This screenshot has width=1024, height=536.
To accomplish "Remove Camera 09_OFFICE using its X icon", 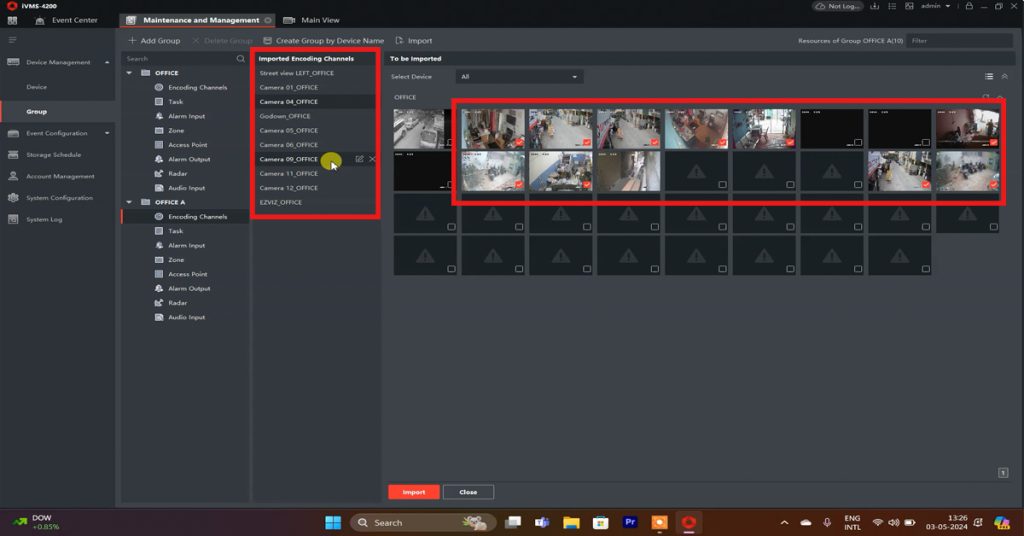I will point(372,159).
